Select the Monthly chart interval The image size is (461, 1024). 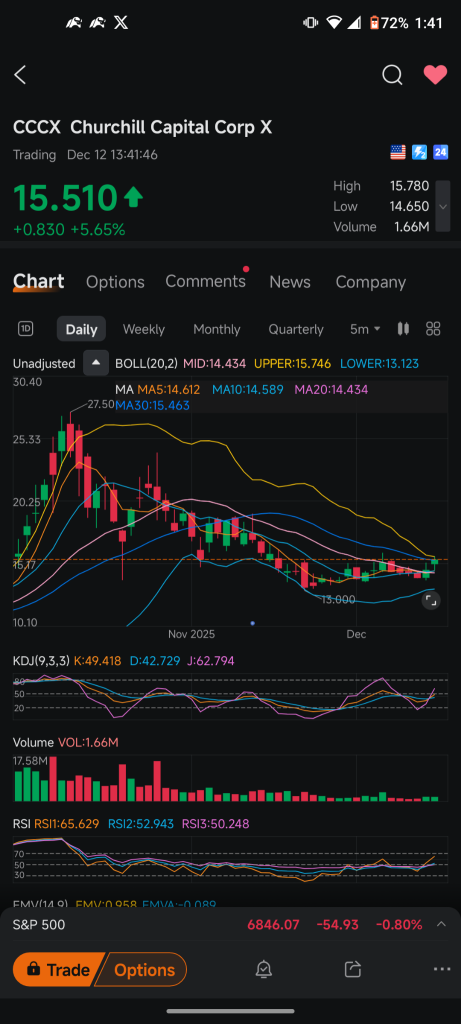[x=217, y=329]
